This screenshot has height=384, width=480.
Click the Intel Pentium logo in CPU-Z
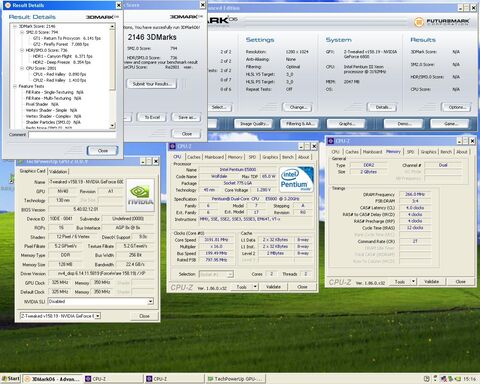click(x=296, y=180)
